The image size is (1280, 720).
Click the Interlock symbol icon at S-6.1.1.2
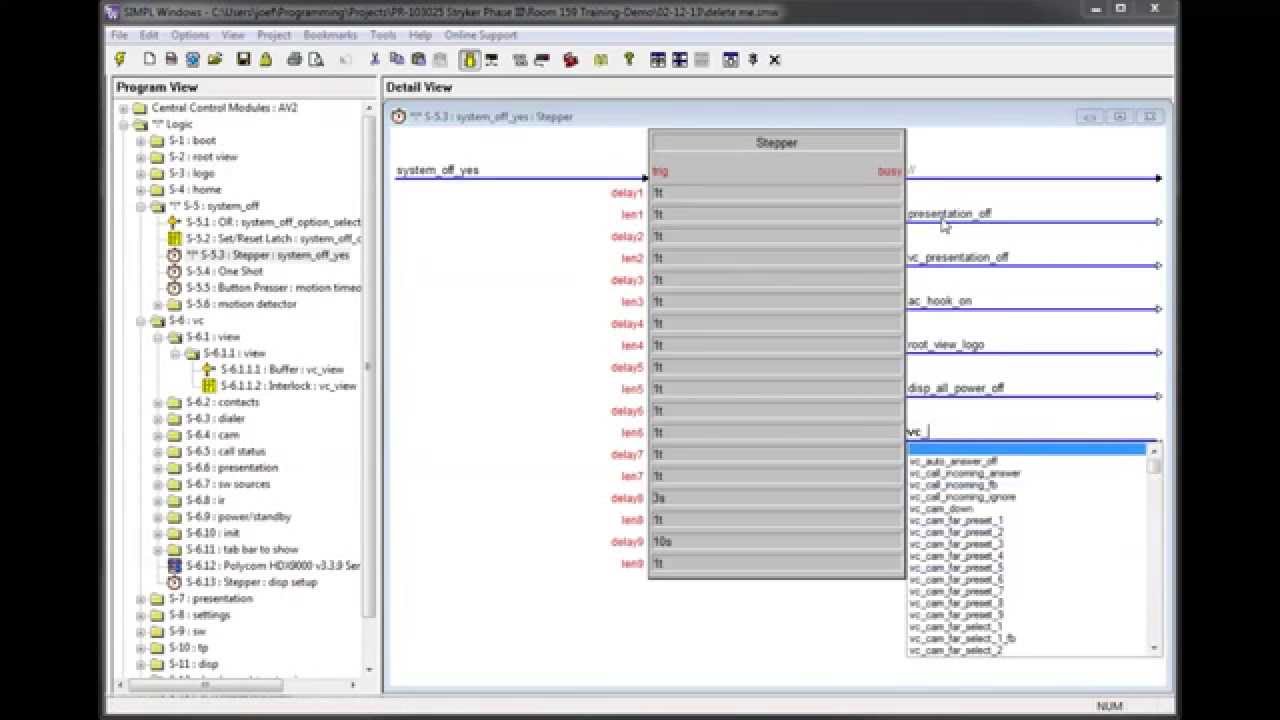click(209, 385)
